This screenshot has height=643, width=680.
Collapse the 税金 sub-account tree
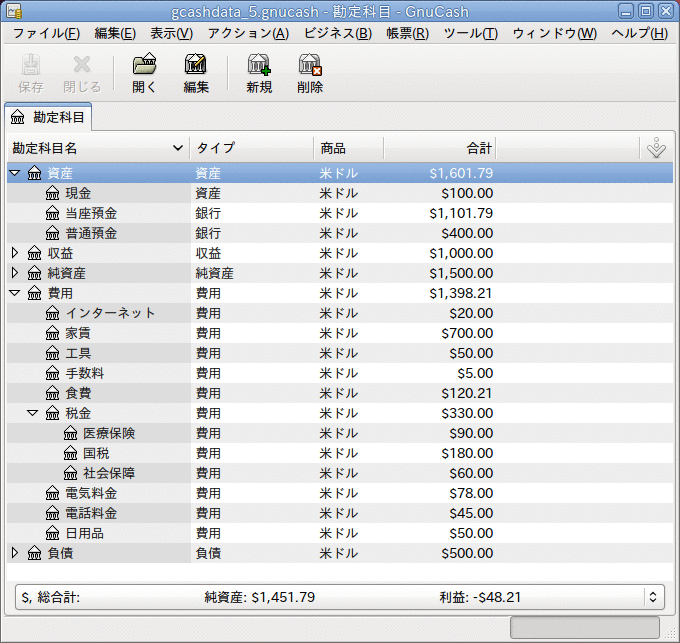click(33, 413)
